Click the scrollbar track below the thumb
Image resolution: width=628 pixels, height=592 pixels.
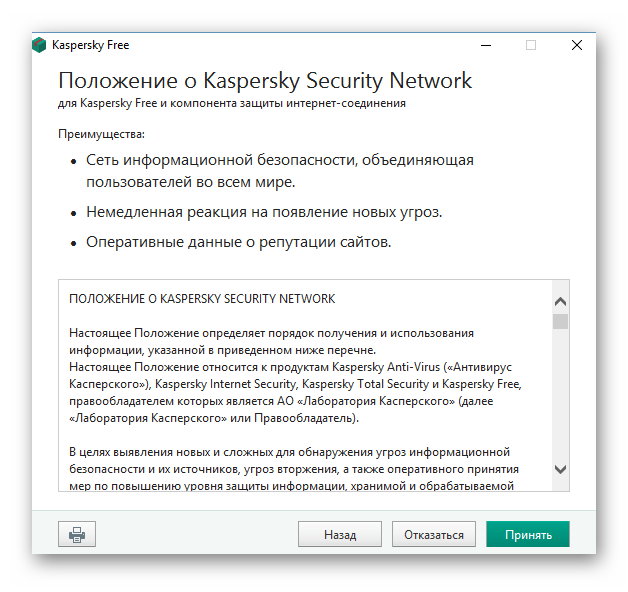click(x=560, y=400)
